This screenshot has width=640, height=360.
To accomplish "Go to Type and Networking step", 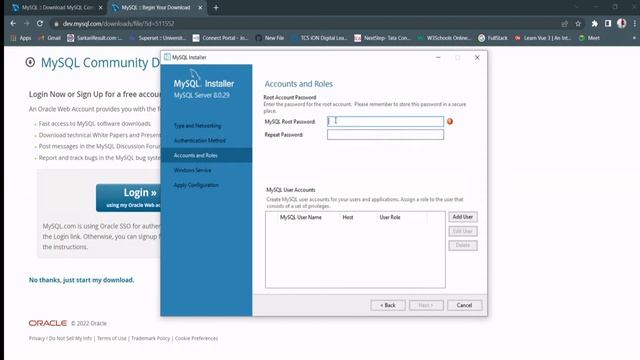I will 198,126.
